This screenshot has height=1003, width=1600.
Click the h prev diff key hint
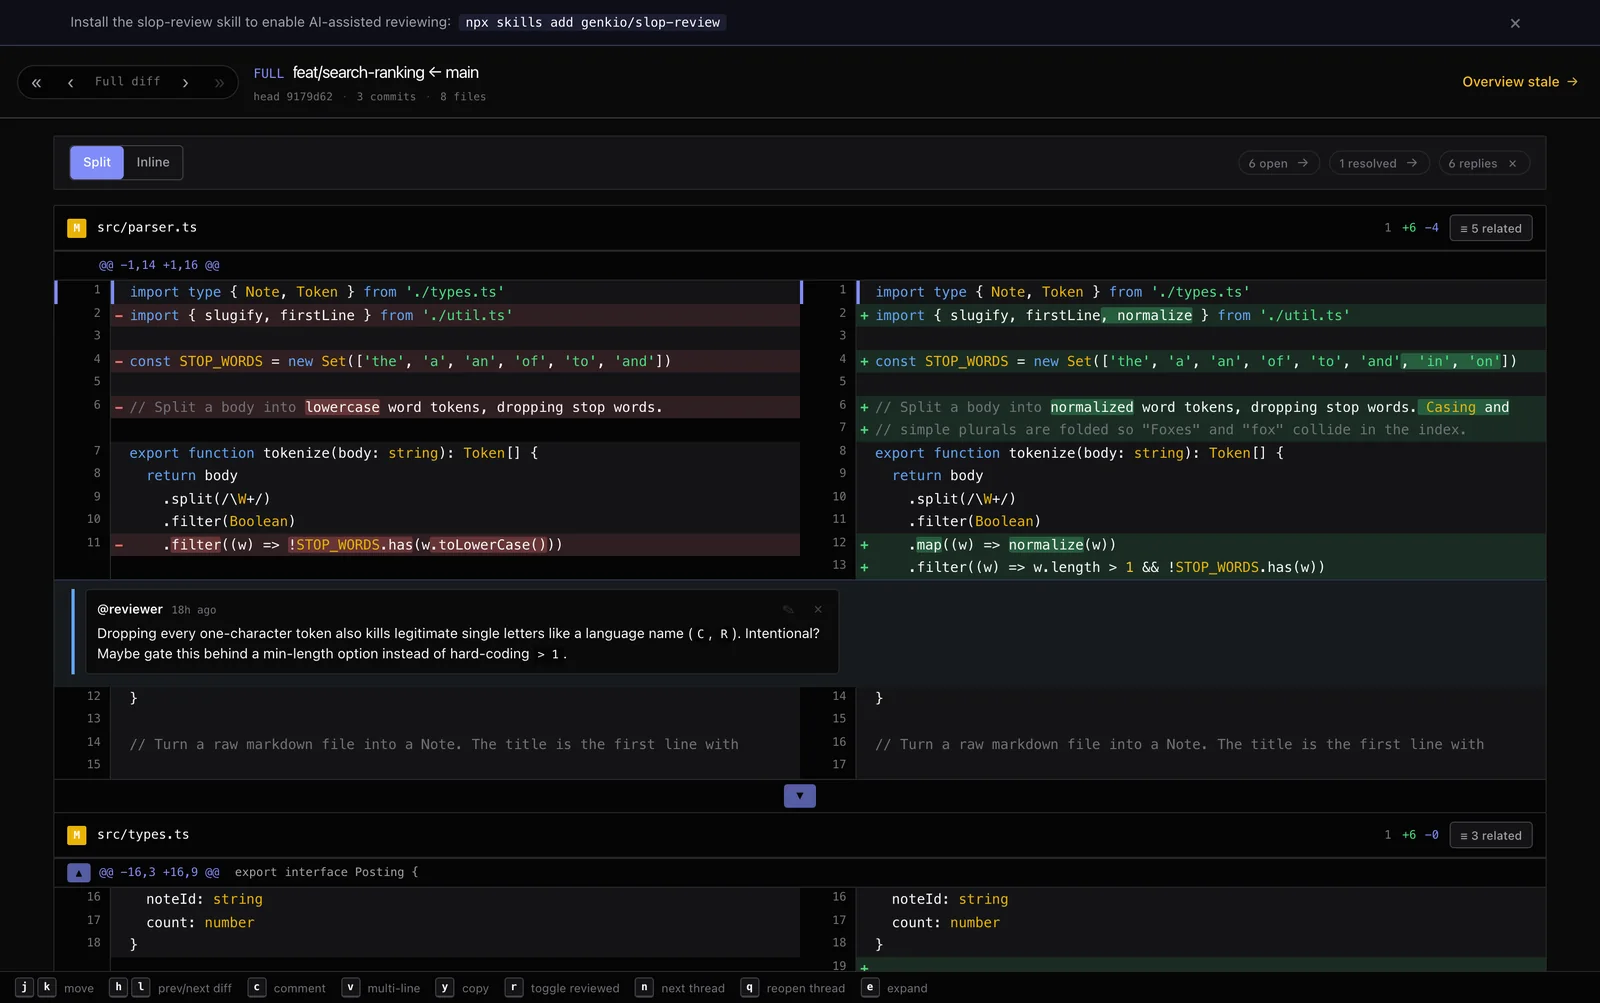[118, 987]
